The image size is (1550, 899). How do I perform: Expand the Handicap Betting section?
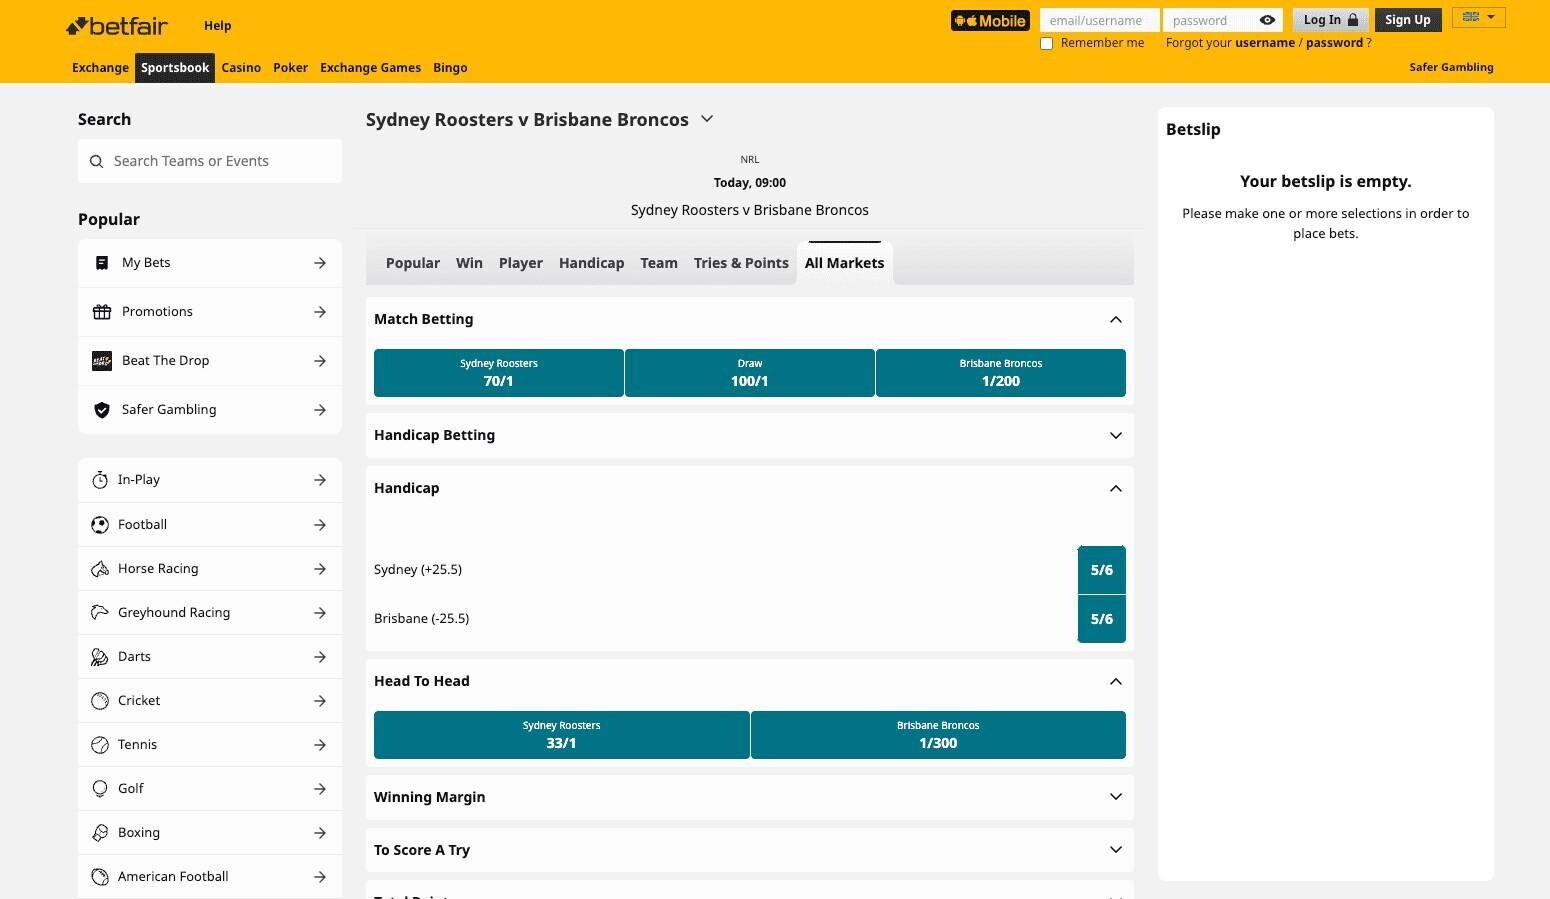click(x=1116, y=436)
